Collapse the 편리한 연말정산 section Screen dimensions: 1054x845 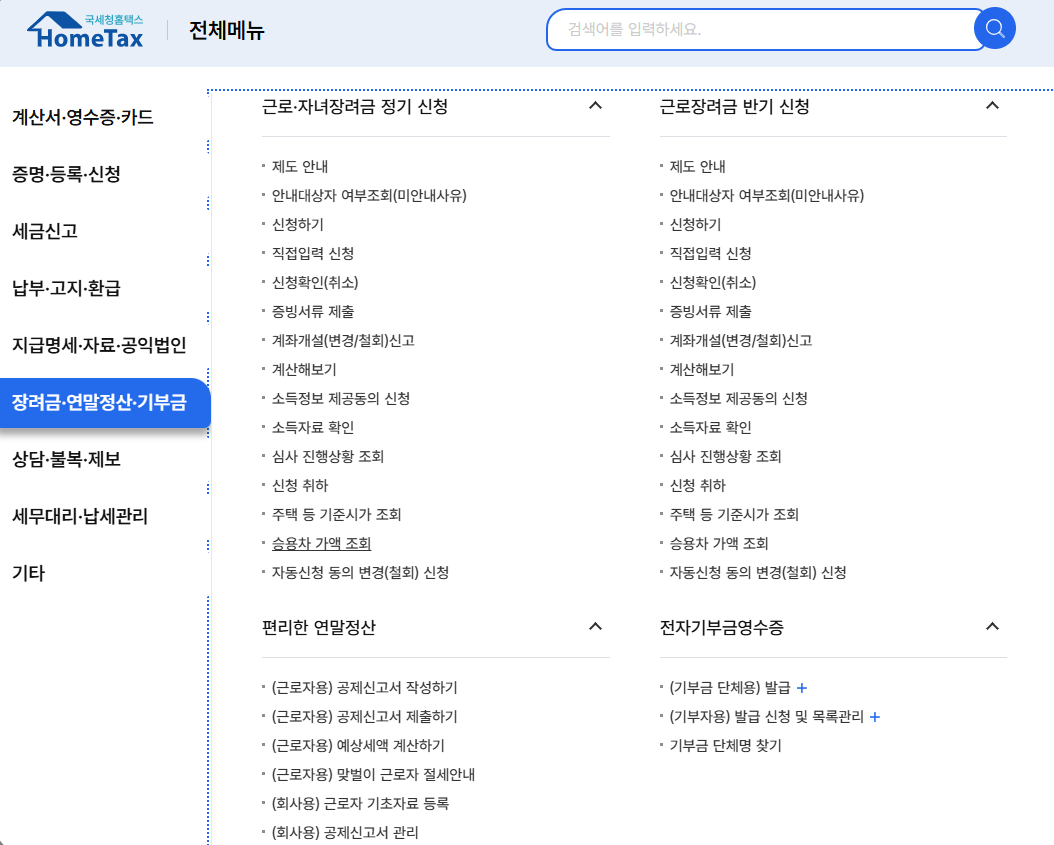tap(596, 626)
